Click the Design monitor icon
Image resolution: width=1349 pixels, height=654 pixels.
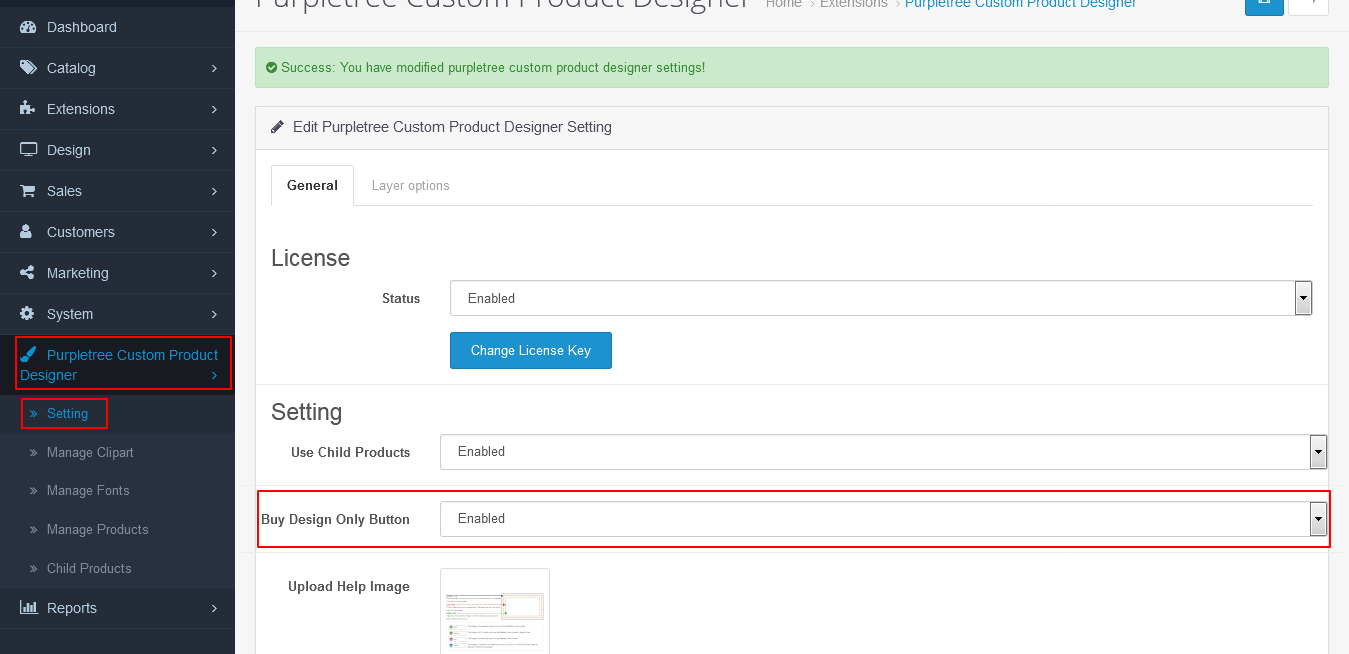click(x=28, y=150)
